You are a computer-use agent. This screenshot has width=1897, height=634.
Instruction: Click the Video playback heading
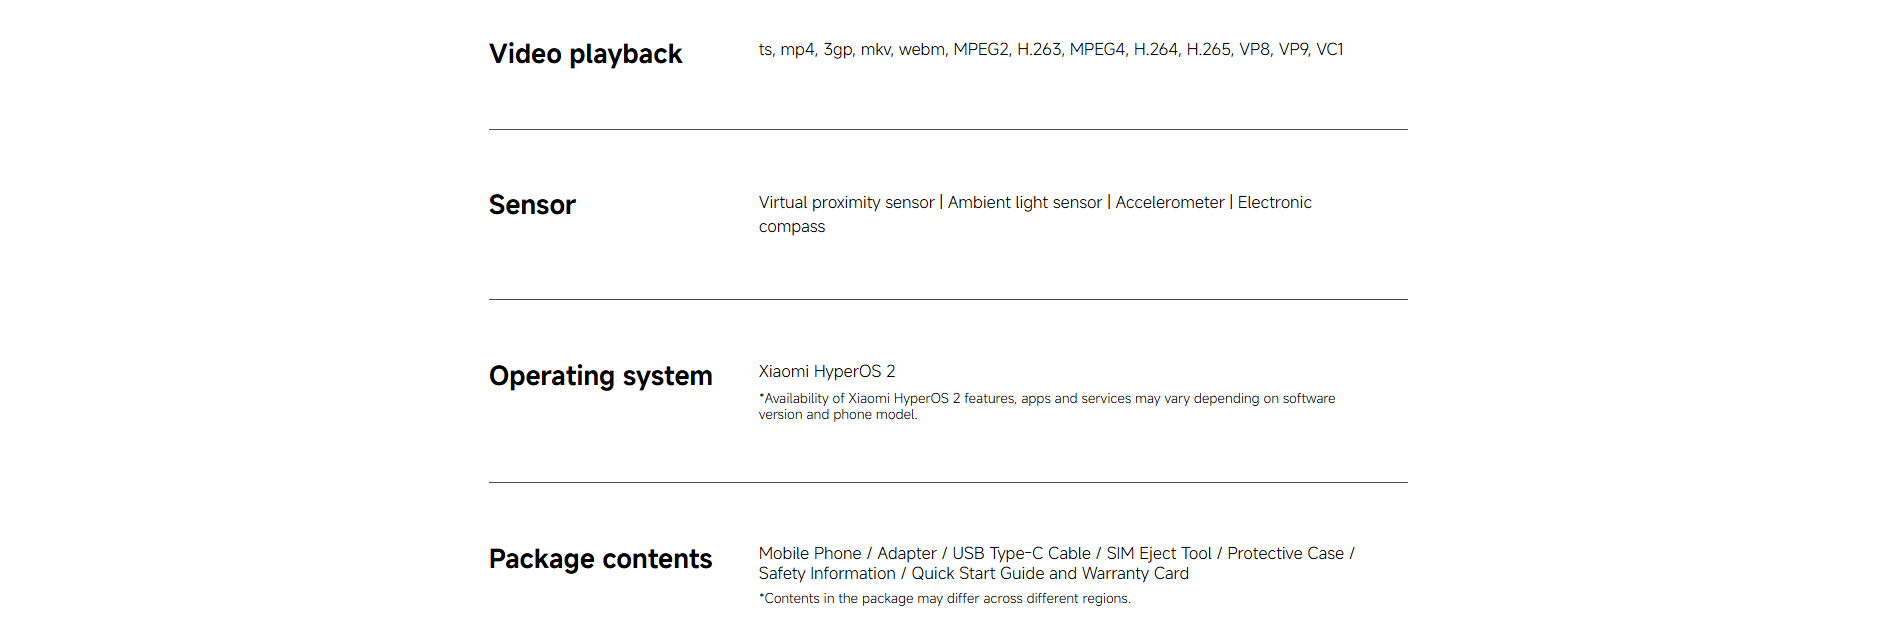(x=585, y=54)
